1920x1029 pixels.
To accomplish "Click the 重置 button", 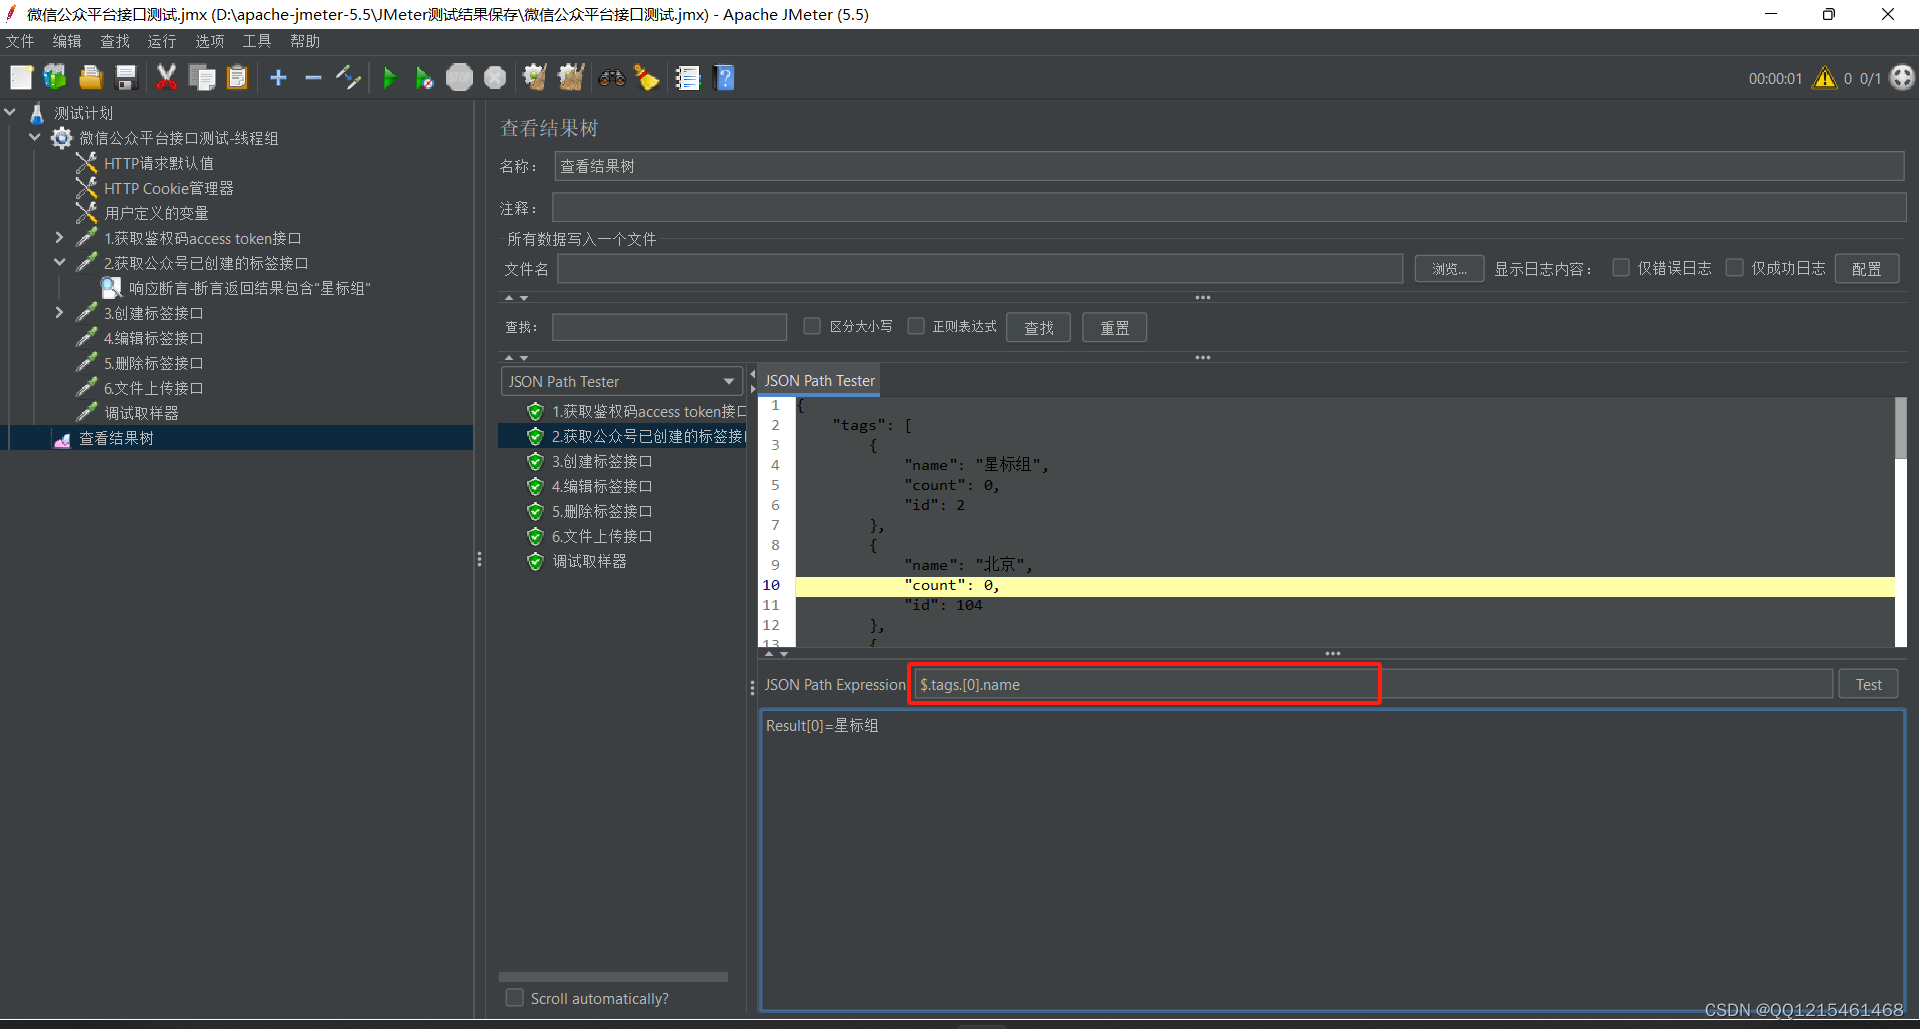I will (1114, 327).
